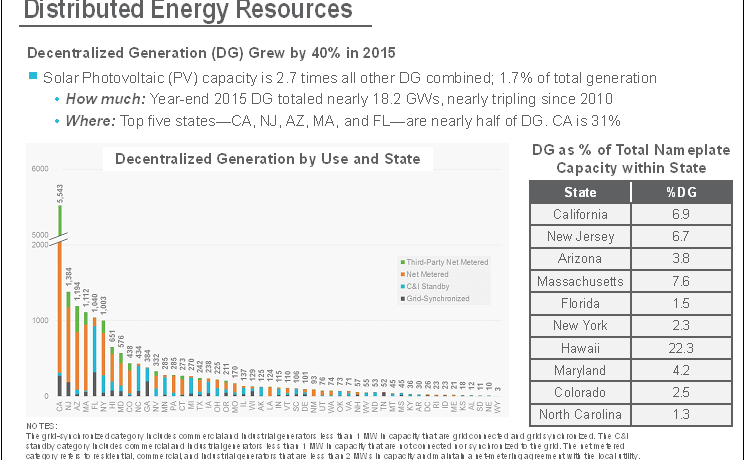Click the chart title Decentralized Generation by Use
This screenshot has height=460, width=745.
pos(268,159)
